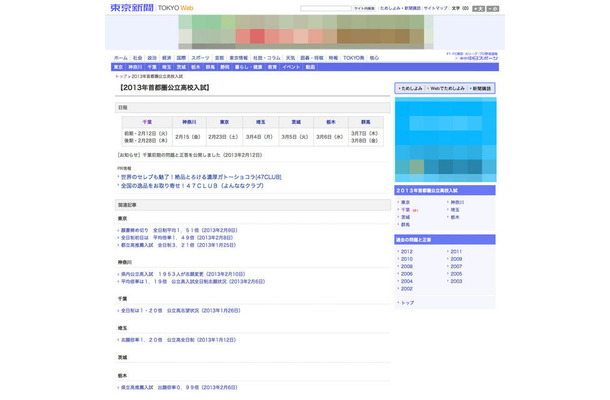Screen dimensions: 610x400
Task: Select 群馬 in the blue regional bar
Action: coord(210,67)
